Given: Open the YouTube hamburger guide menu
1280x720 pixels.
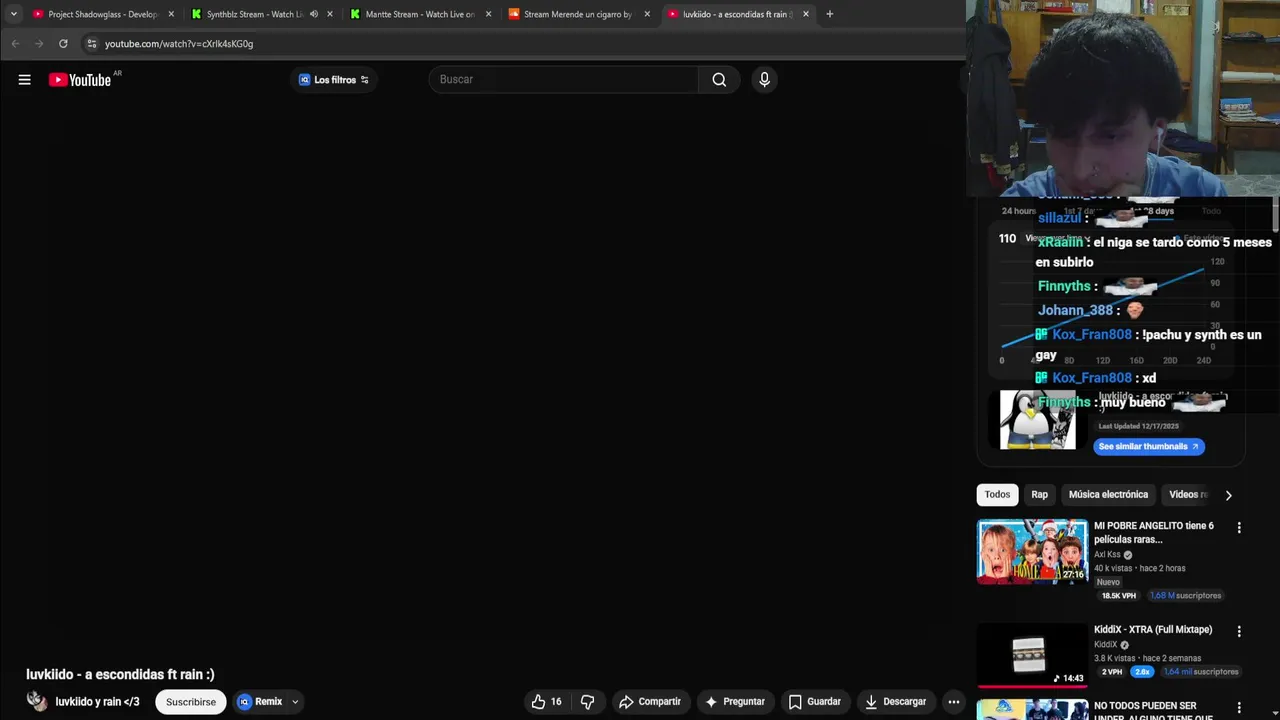Looking at the screenshot, I should tap(24, 80).
